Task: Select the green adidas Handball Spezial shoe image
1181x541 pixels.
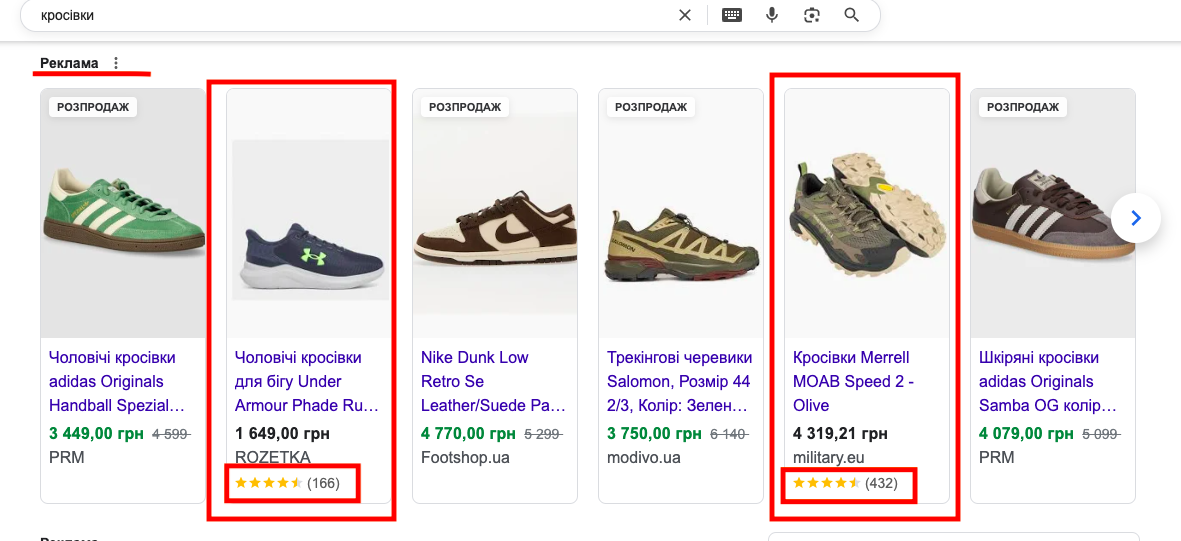Action: click(123, 213)
